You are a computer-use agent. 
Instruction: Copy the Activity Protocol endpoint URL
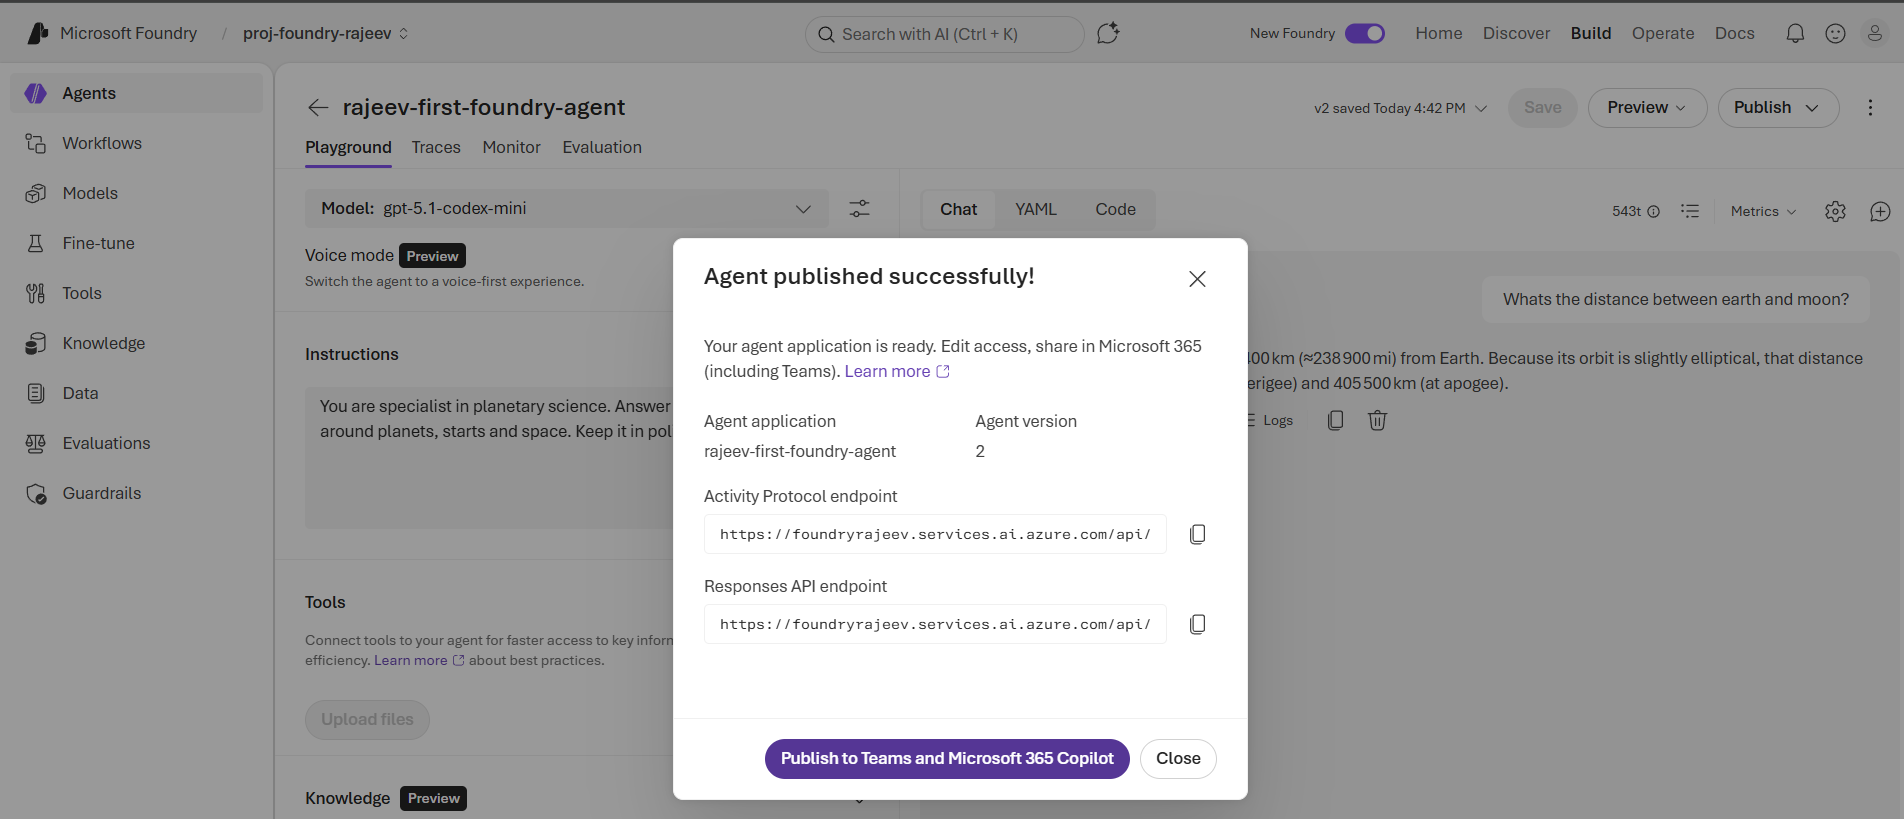click(1197, 534)
